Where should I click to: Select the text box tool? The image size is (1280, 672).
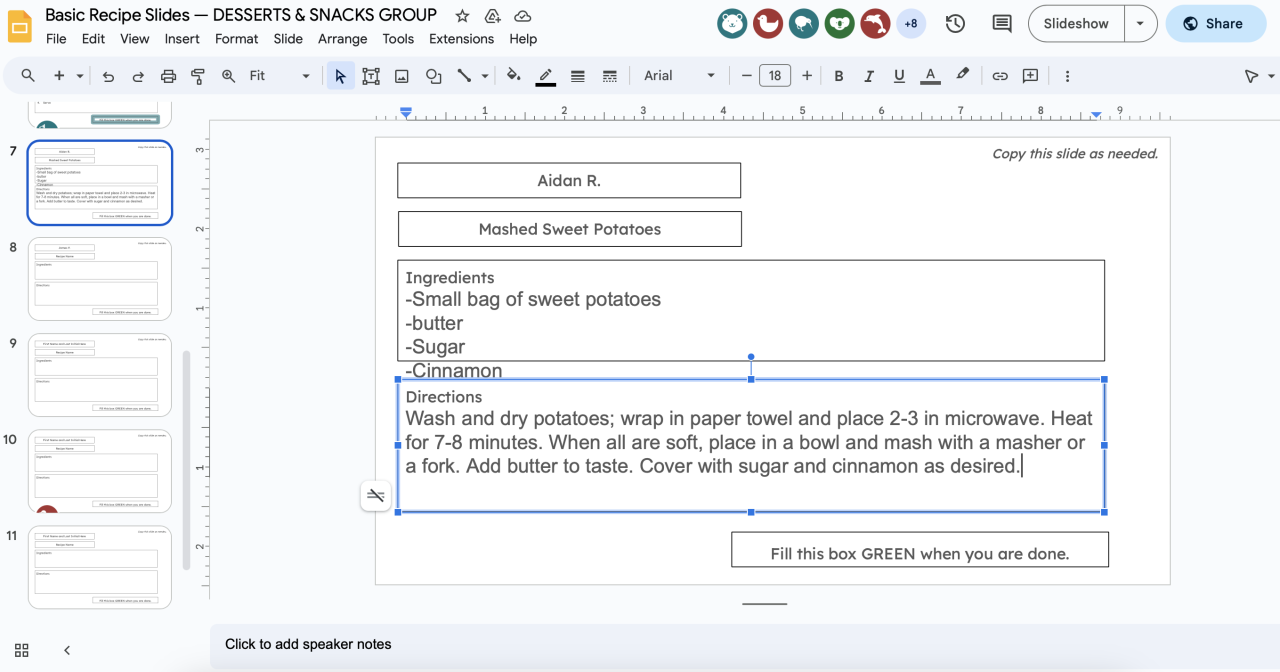tap(371, 76)
